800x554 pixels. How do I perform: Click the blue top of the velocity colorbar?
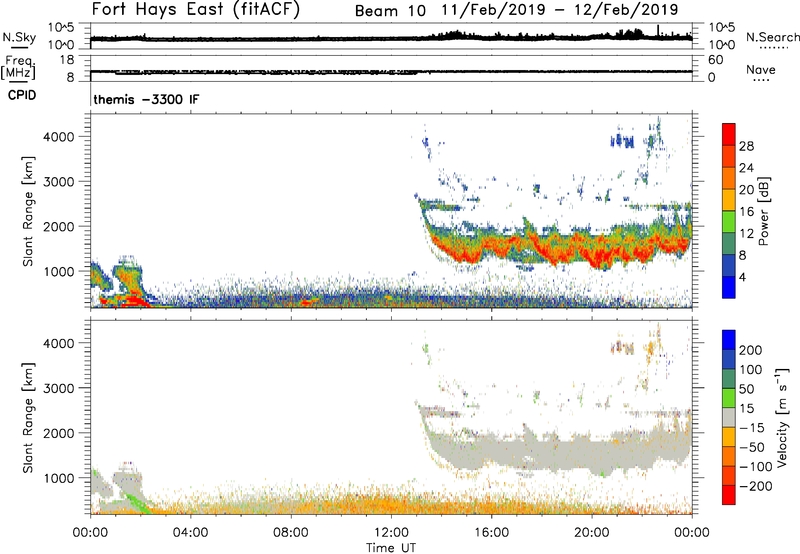729,340
